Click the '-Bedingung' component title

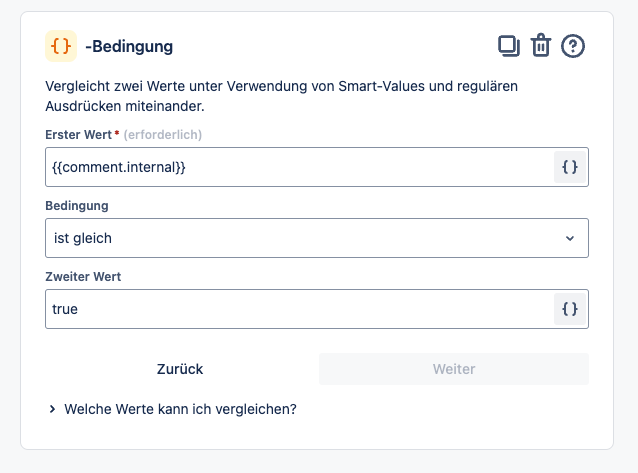coord(129,46)
